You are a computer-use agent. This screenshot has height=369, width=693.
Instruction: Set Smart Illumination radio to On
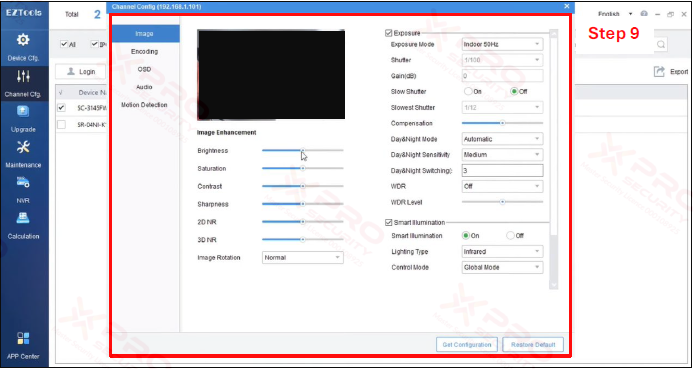(466, 236)
